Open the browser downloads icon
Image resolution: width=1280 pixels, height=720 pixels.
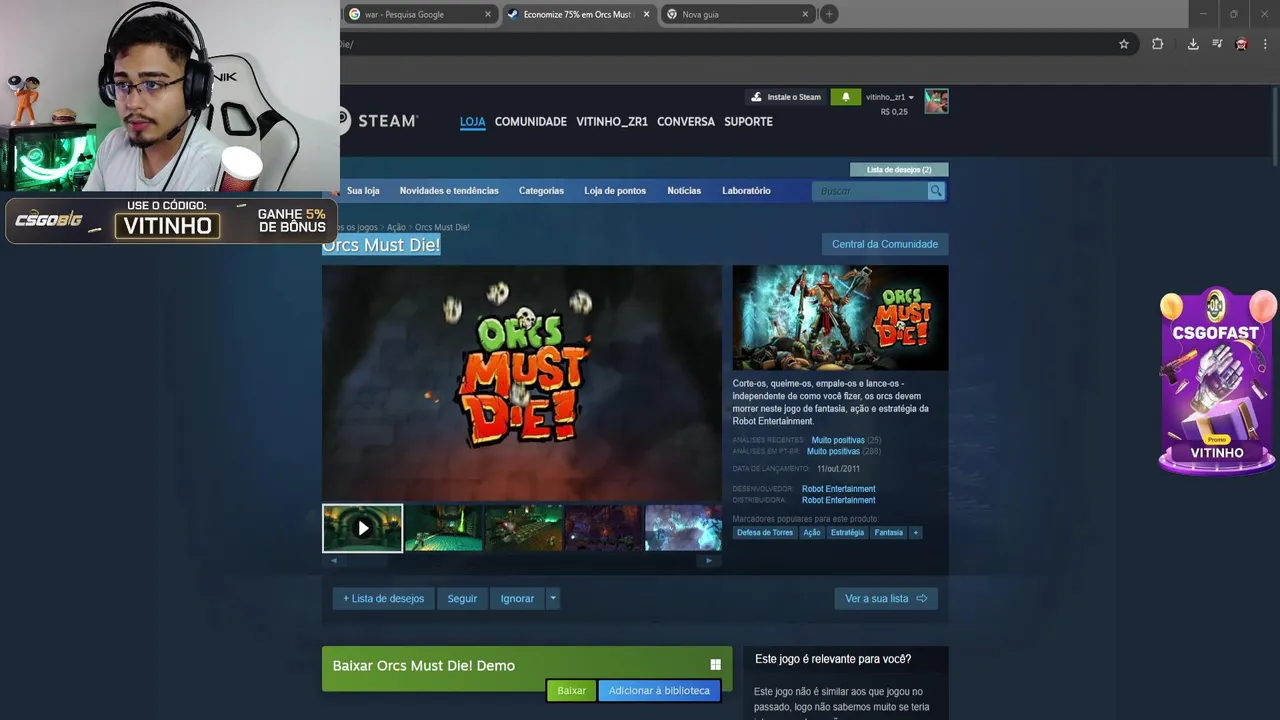(x=1193, y=44)
